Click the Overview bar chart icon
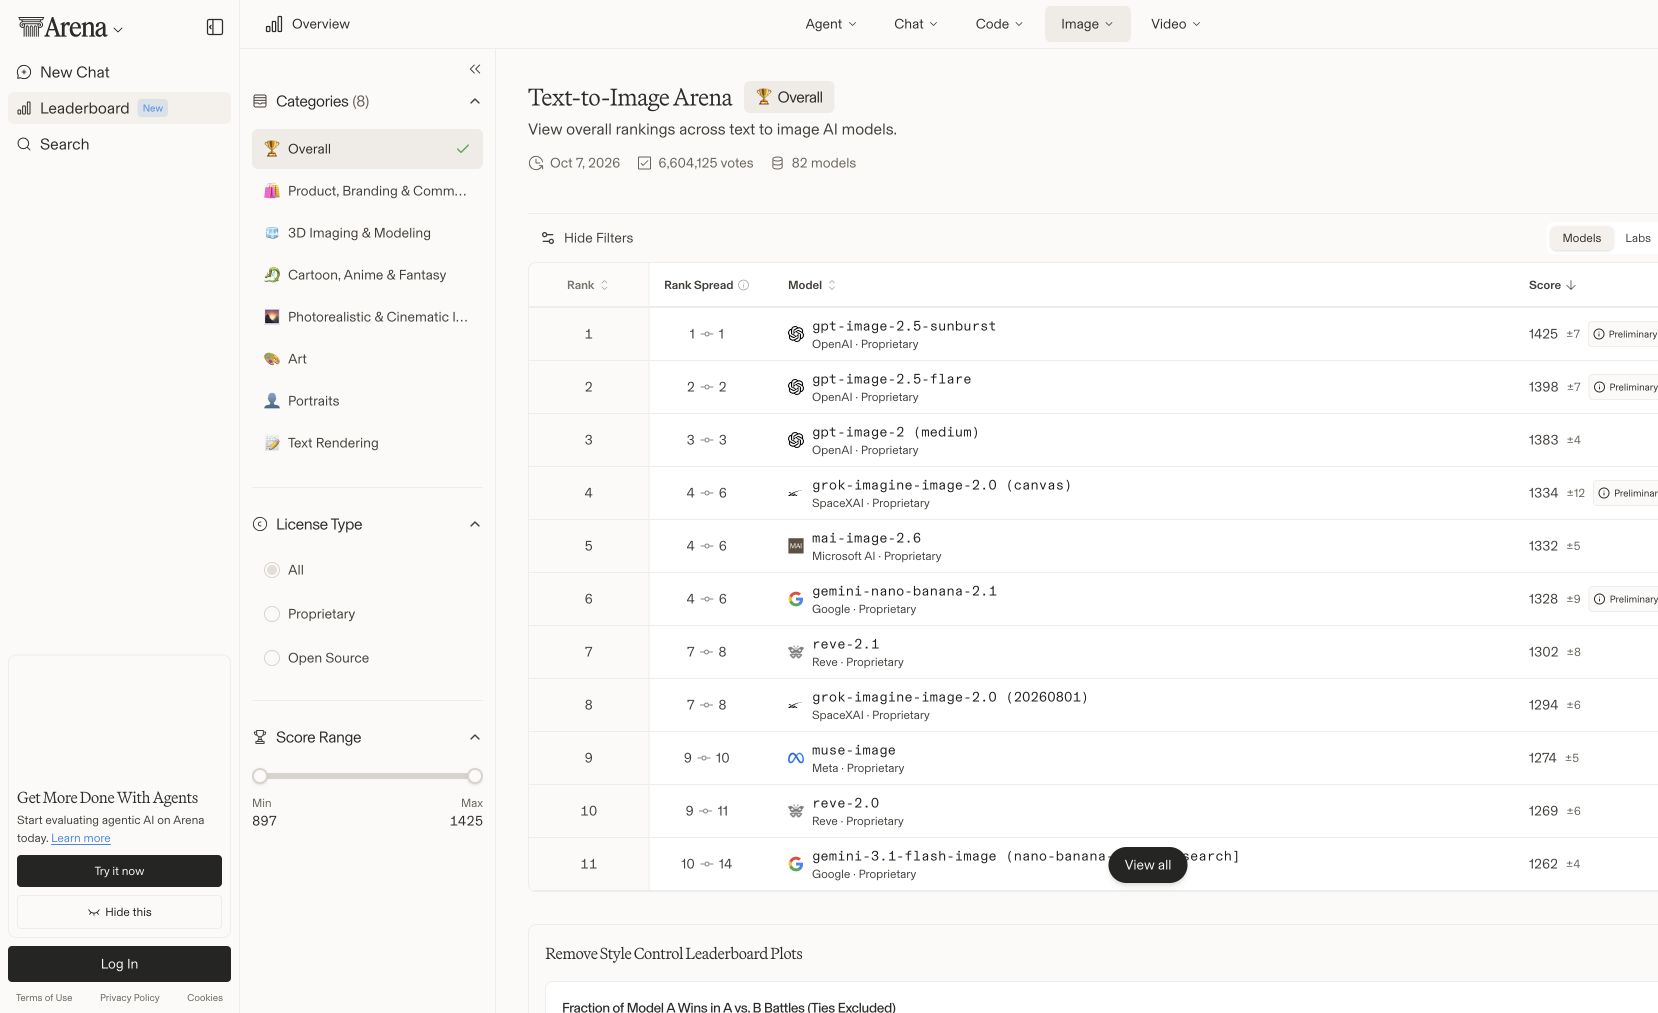This screenshot has height=1013, width=1658. pos(274,24)
